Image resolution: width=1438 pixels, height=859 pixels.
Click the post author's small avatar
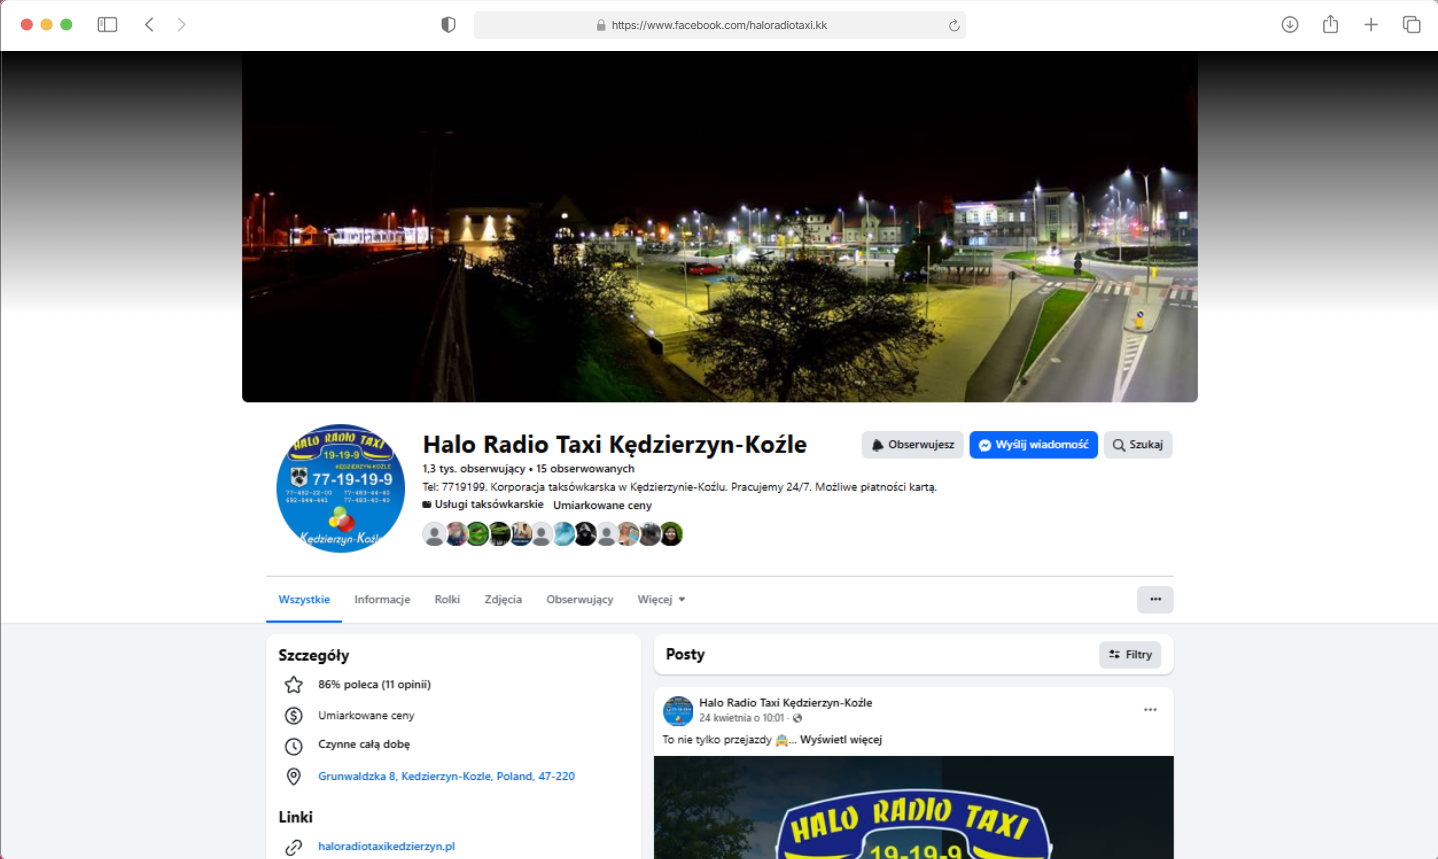(678, 711)
